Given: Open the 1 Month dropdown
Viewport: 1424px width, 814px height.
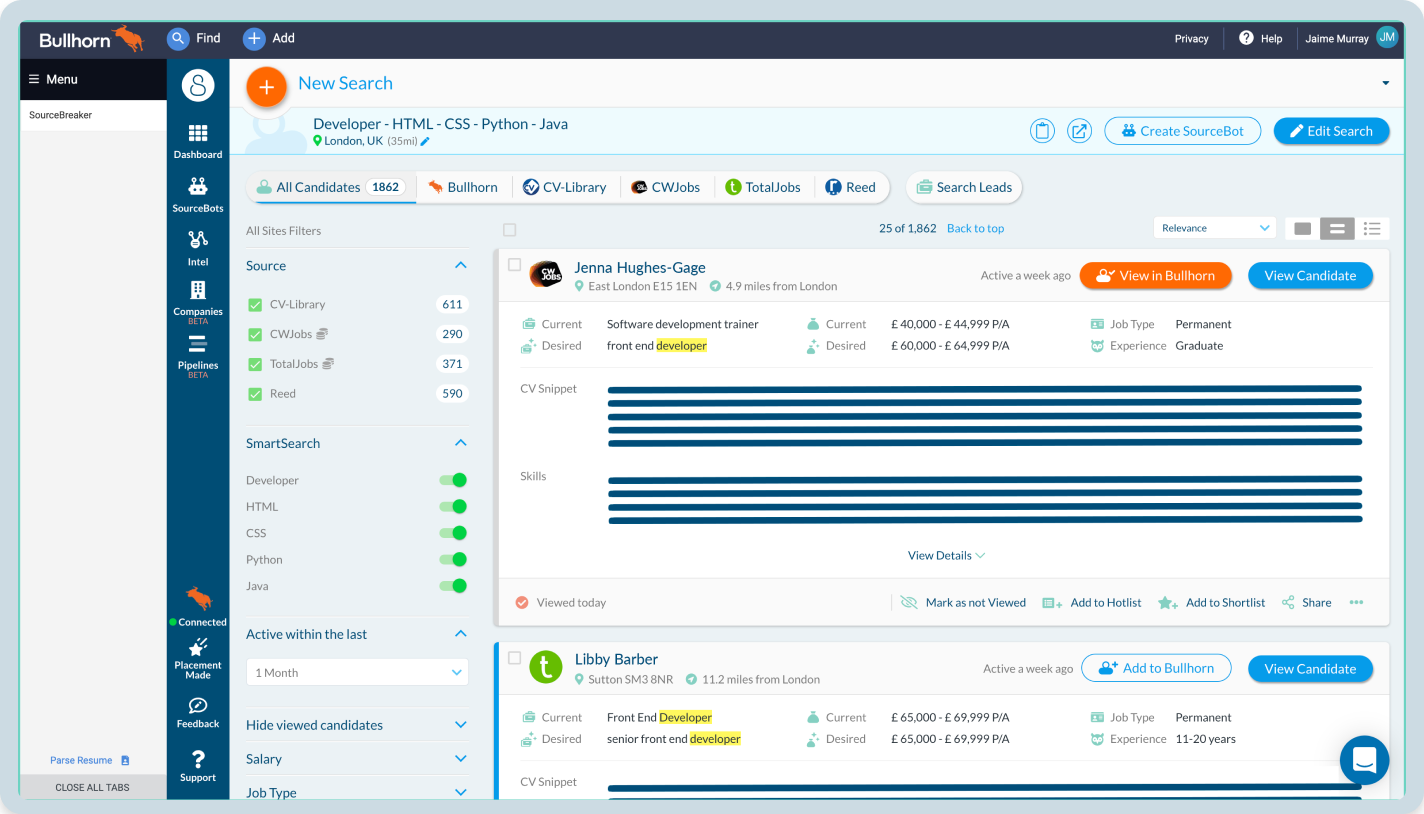Looking at the screenshot, I should click(357, 672).
